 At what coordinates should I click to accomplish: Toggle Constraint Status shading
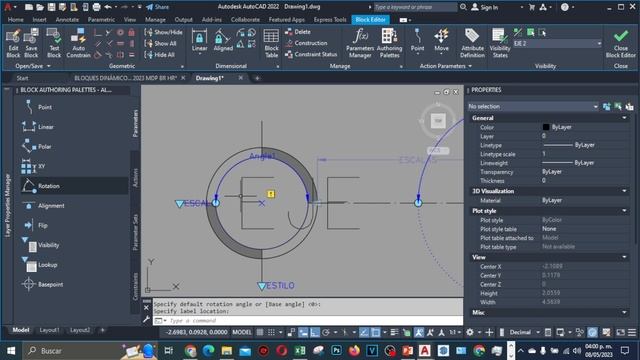311,54
